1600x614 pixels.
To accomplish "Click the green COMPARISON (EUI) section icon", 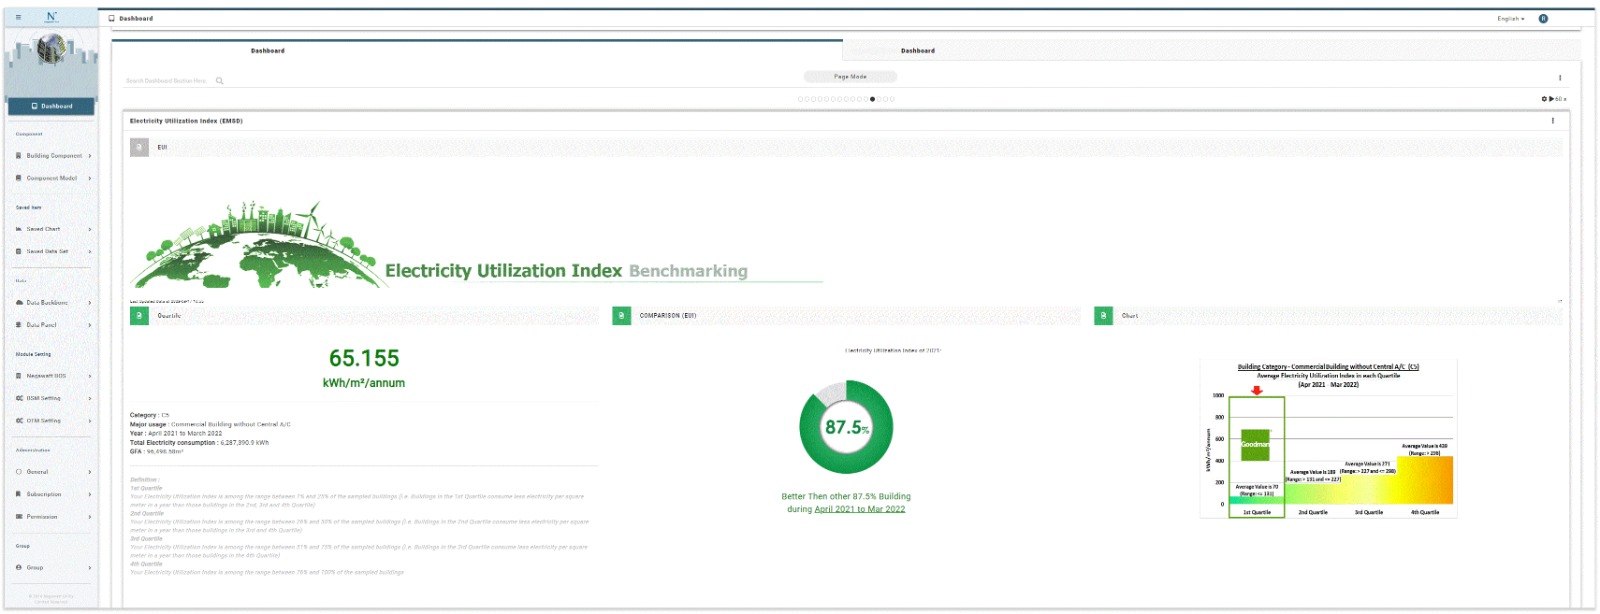I will pos(621,316).
